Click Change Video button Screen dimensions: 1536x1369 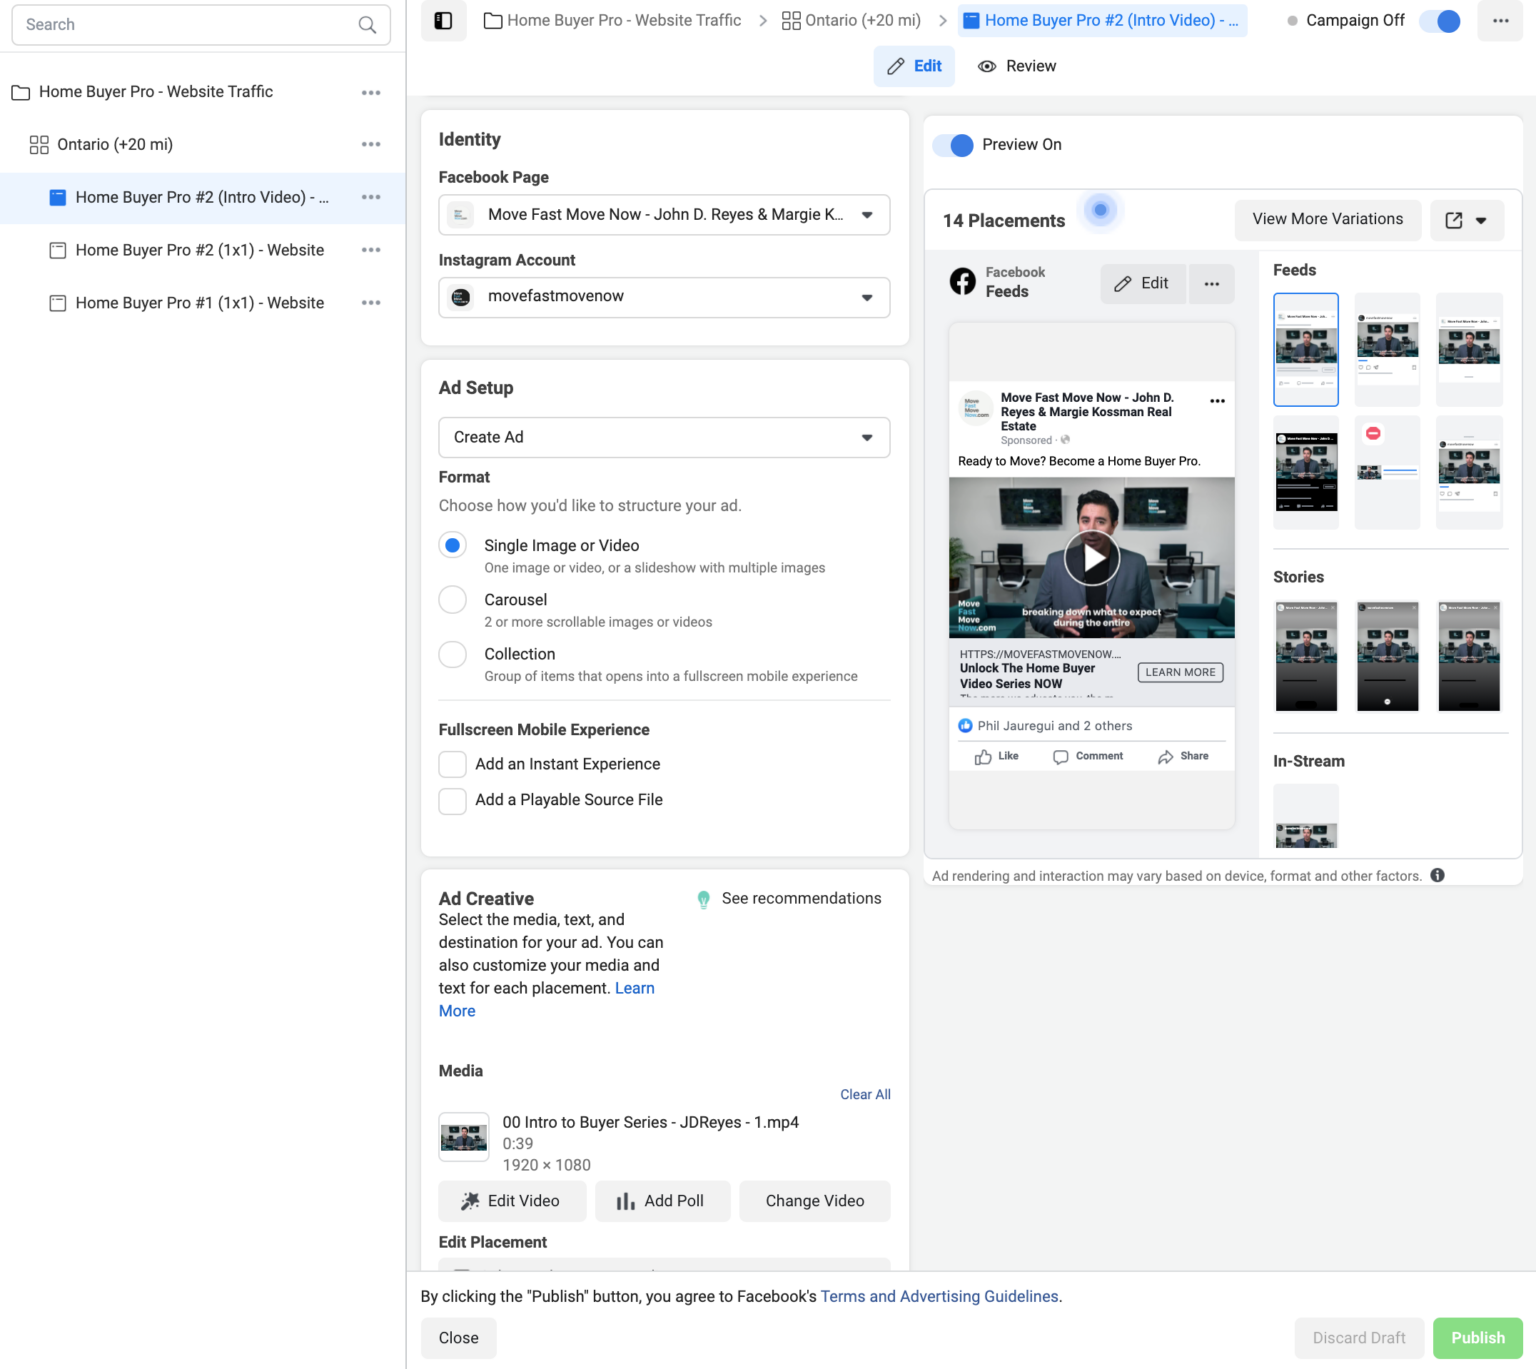815,1201
